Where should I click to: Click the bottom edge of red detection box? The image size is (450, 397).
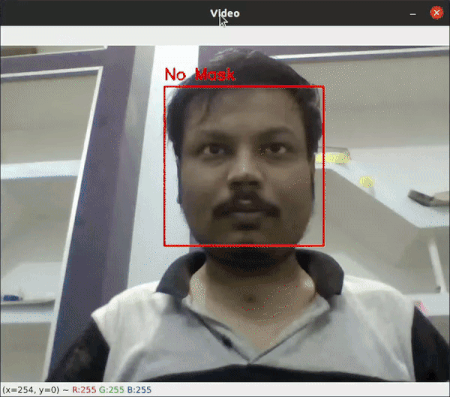point(244,246)
